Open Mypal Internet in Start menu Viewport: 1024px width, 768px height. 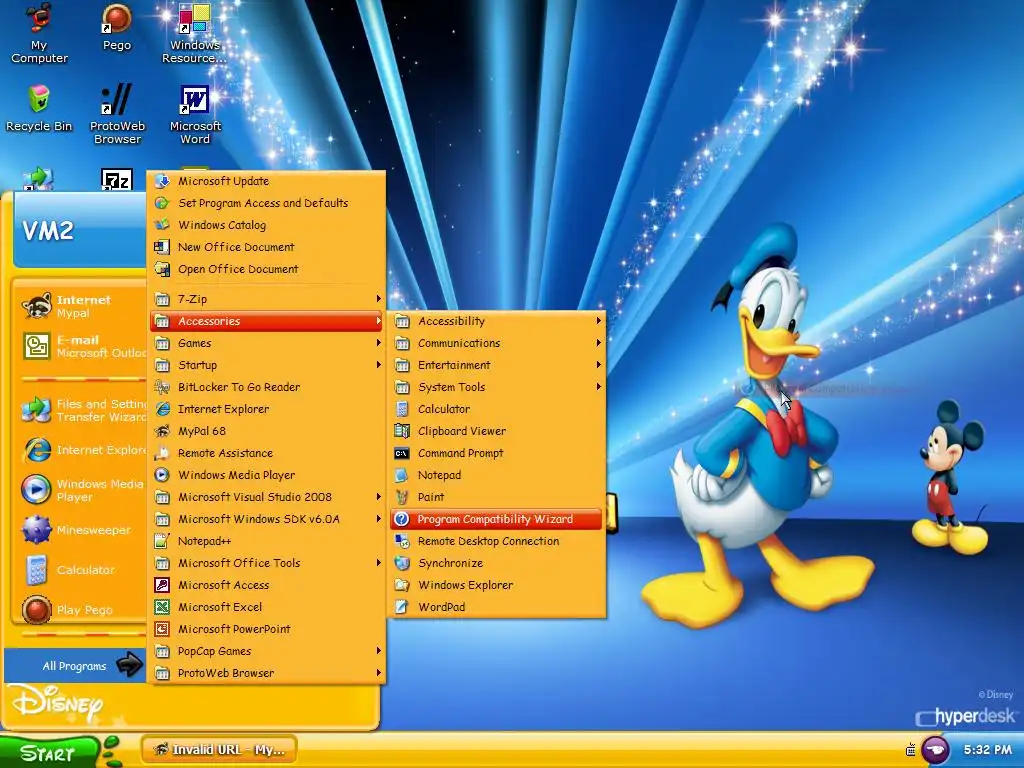(x=82, y=306)
